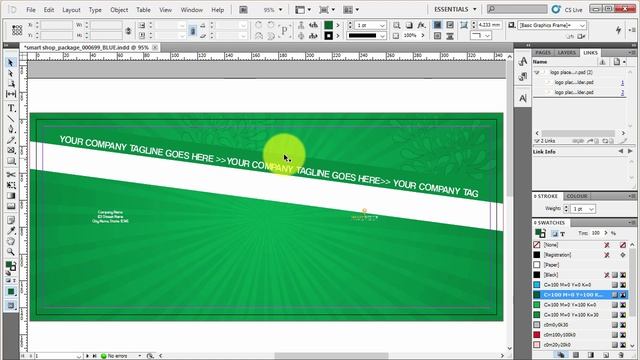The image size is (640, 360).
Task: Select the Line tool
Action: [x=11, y=119]
